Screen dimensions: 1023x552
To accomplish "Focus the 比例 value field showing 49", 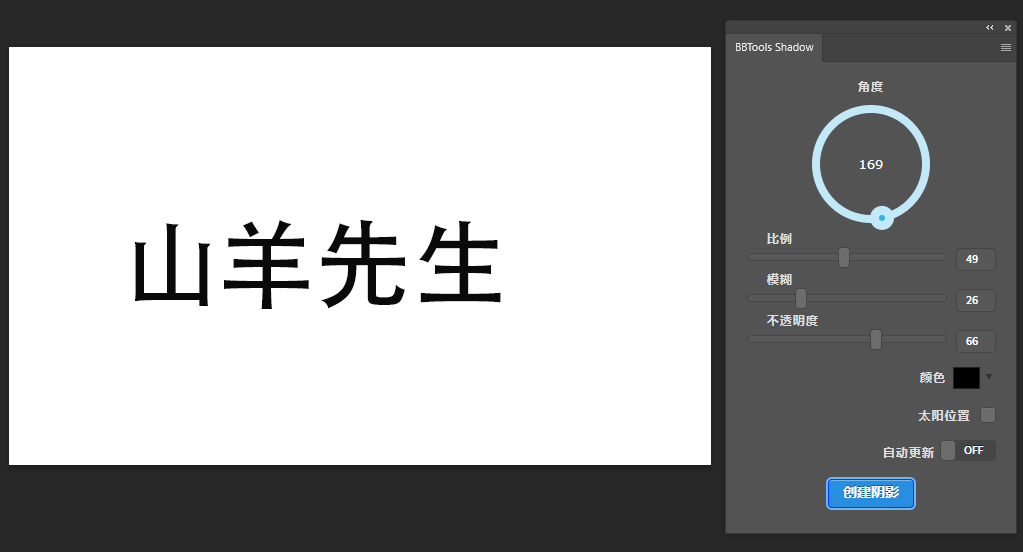I will 975,259.
